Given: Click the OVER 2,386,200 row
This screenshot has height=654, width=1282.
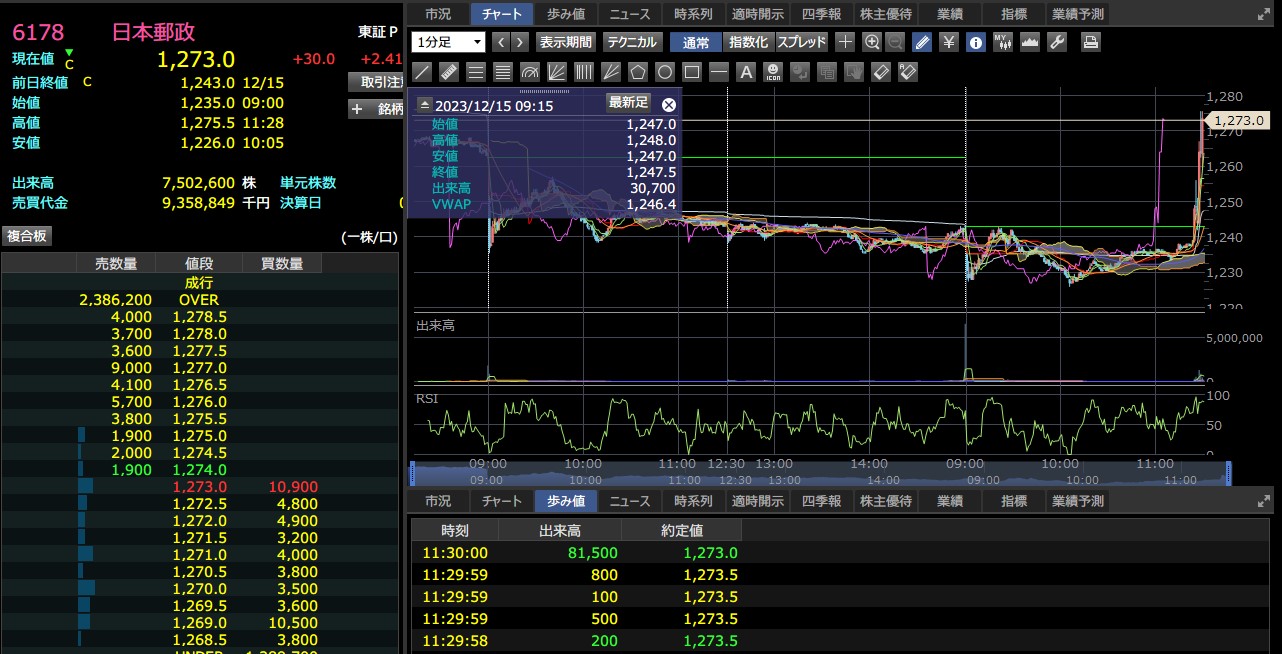Looking at the screenshot, I should pos(200,299).
